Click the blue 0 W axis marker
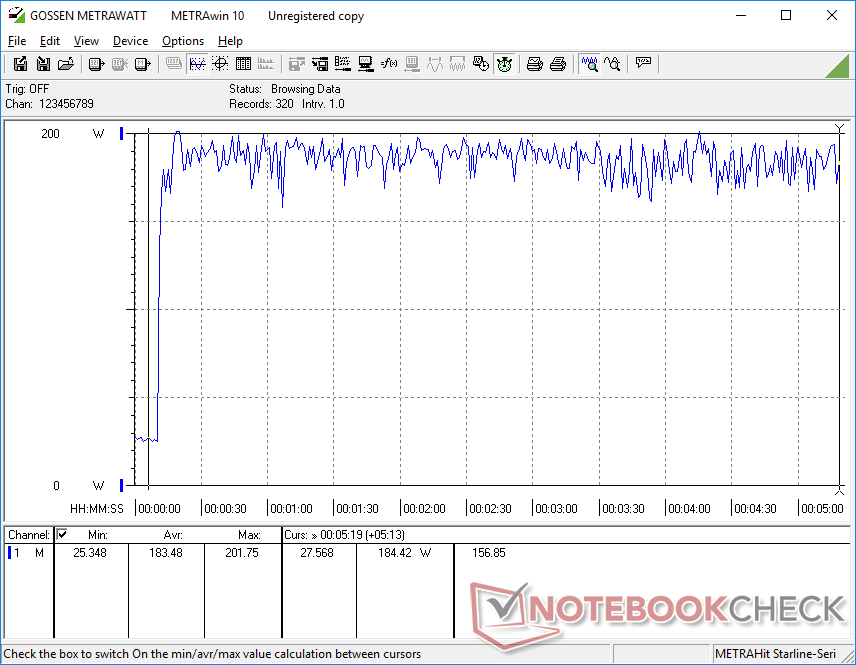The image size is (856, 665). point(121,485)
